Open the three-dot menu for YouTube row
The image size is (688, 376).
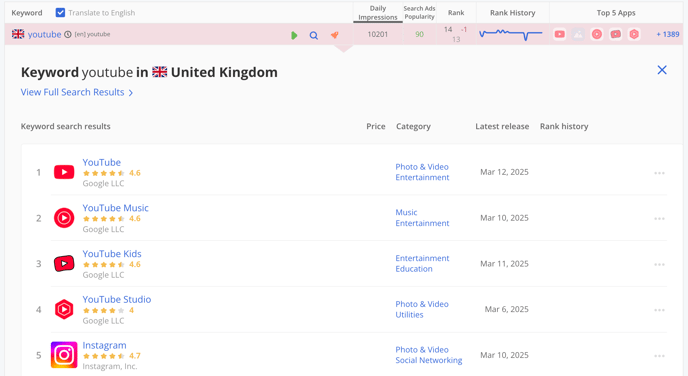point(659,173)
